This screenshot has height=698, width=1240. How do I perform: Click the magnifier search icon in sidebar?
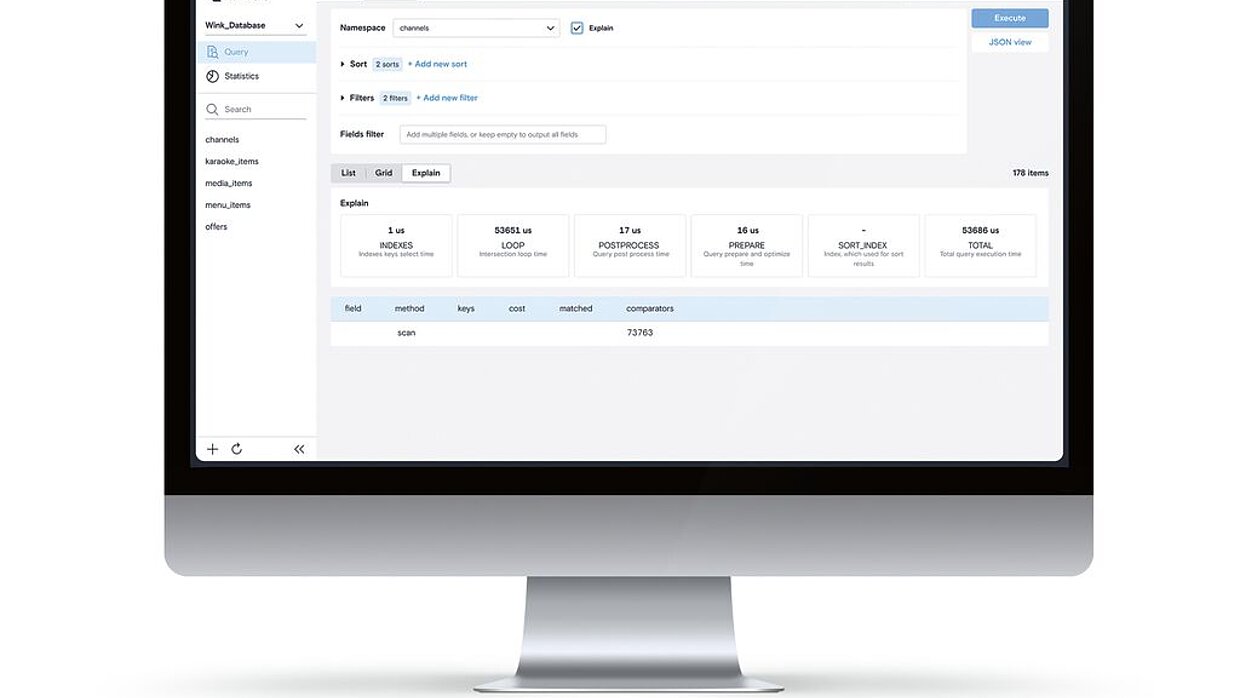[x=212, y=109]
